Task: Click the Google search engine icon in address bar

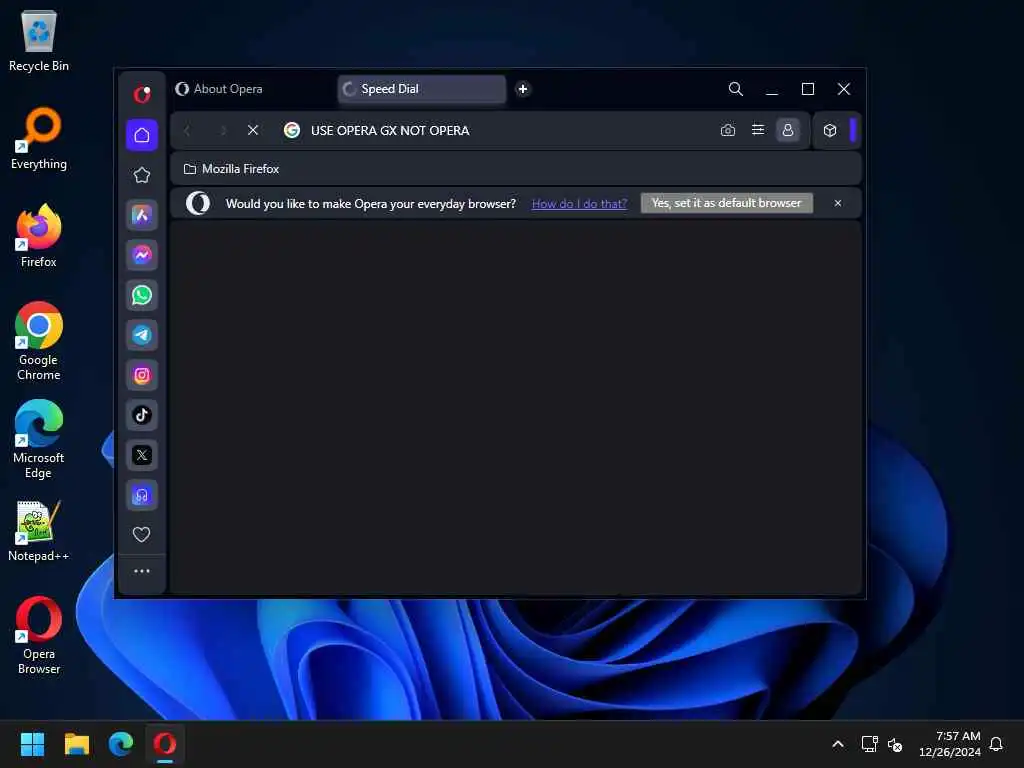Action: [292, 131]
